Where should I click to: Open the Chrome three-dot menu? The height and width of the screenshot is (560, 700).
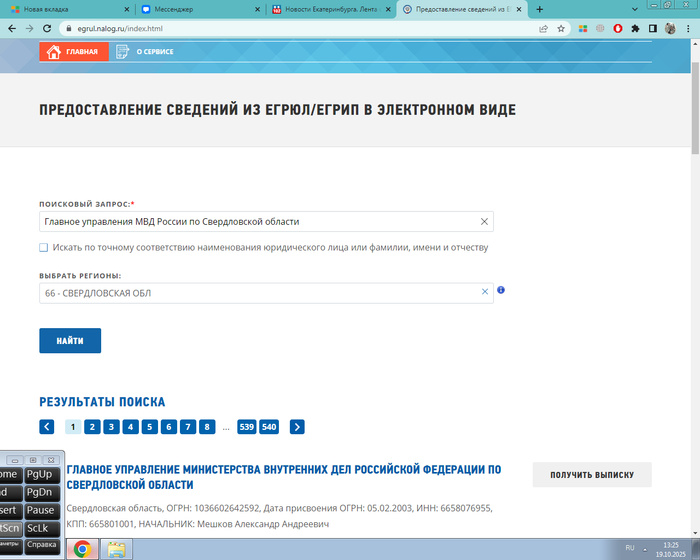(x=688, y=29)
